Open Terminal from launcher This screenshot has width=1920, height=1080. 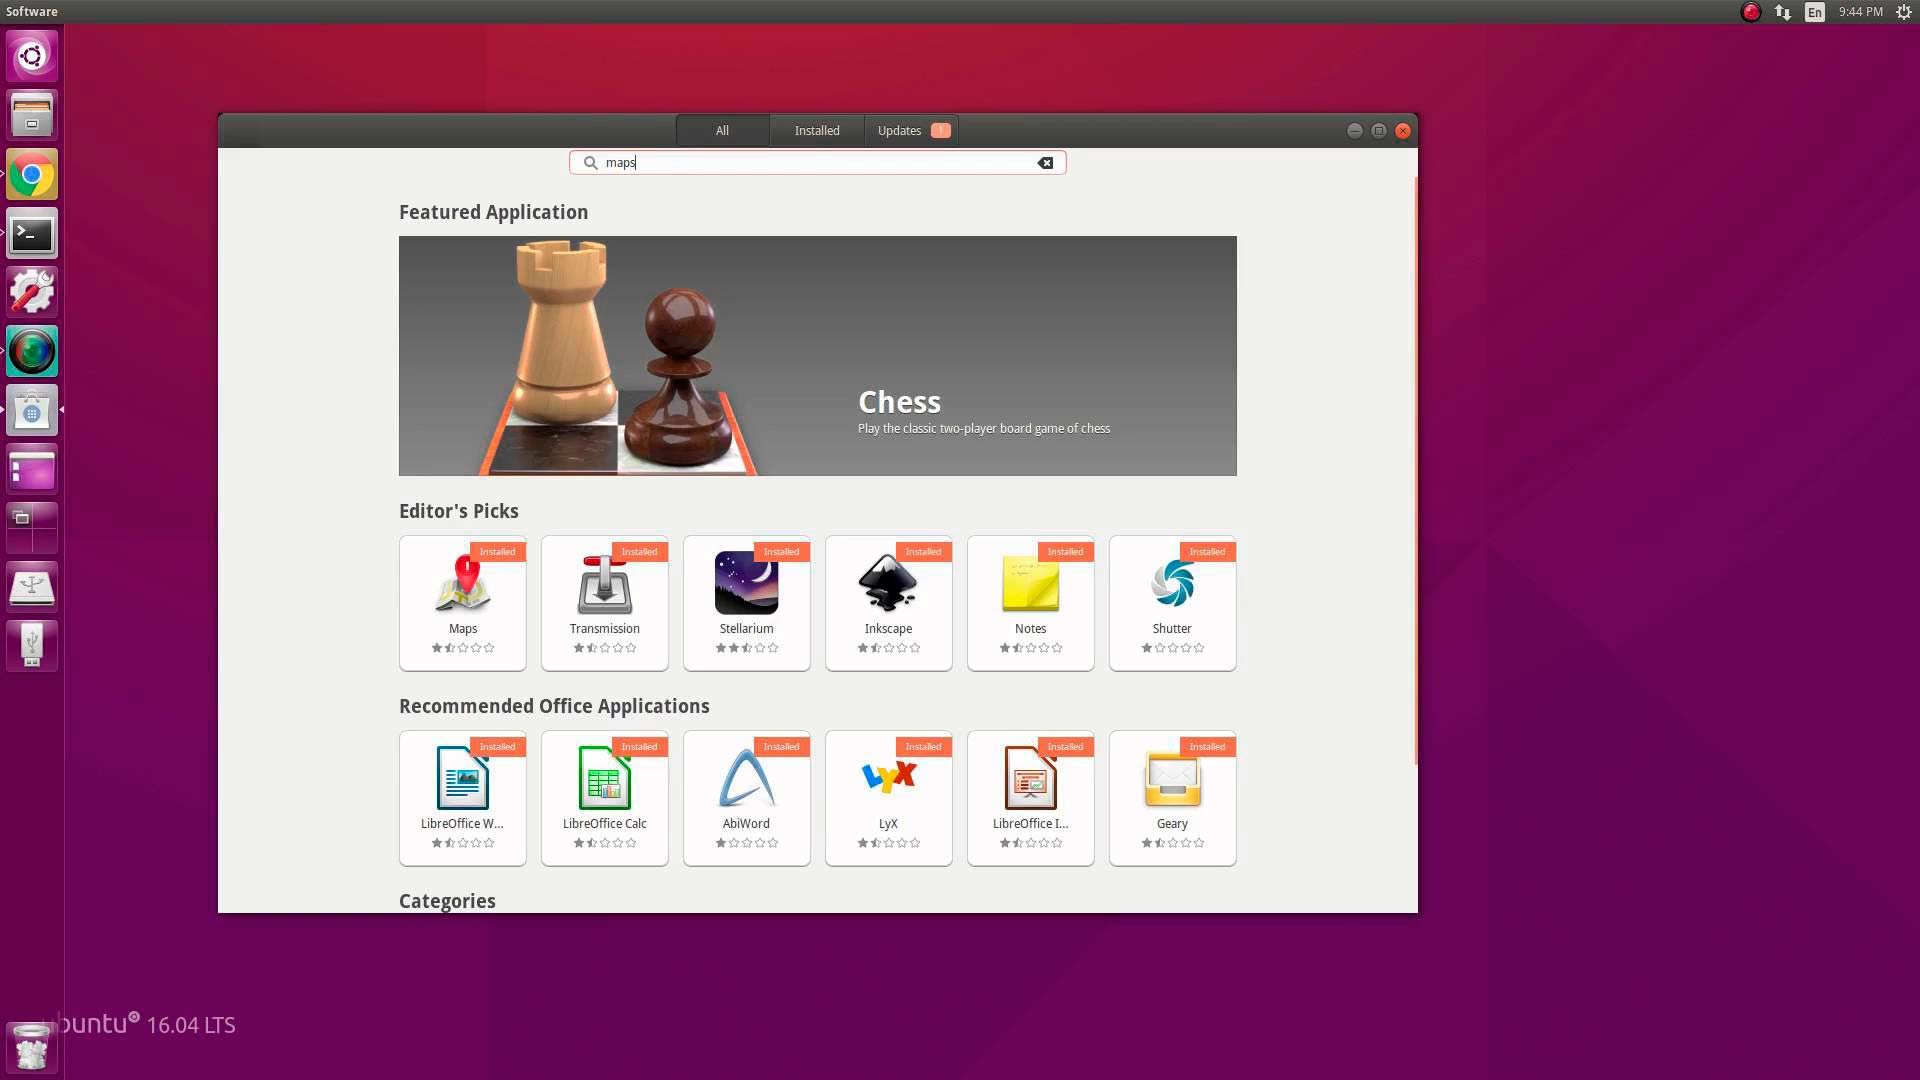coord(32,233)
